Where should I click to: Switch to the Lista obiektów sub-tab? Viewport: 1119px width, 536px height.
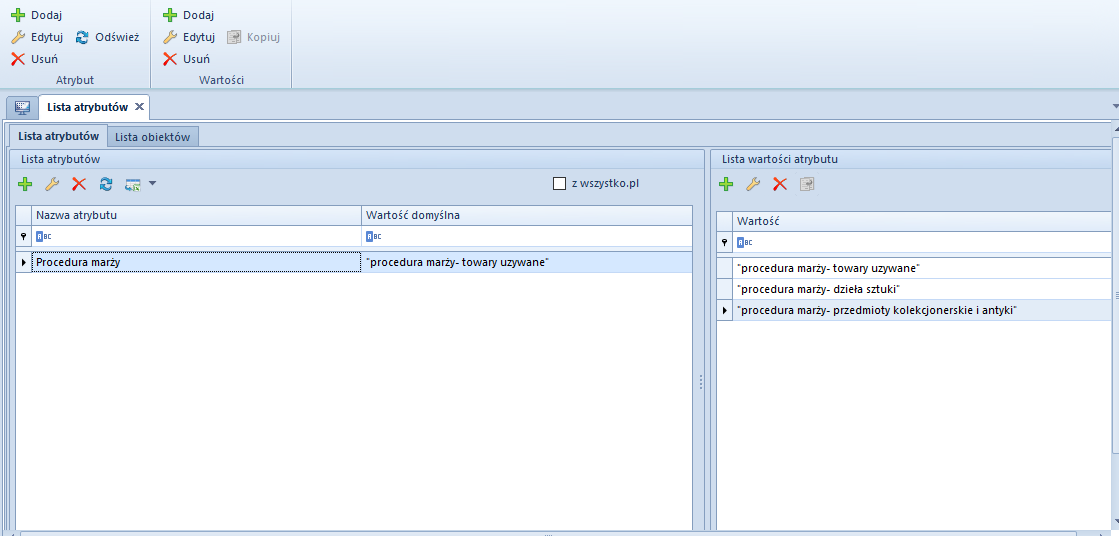pos(153,137)
